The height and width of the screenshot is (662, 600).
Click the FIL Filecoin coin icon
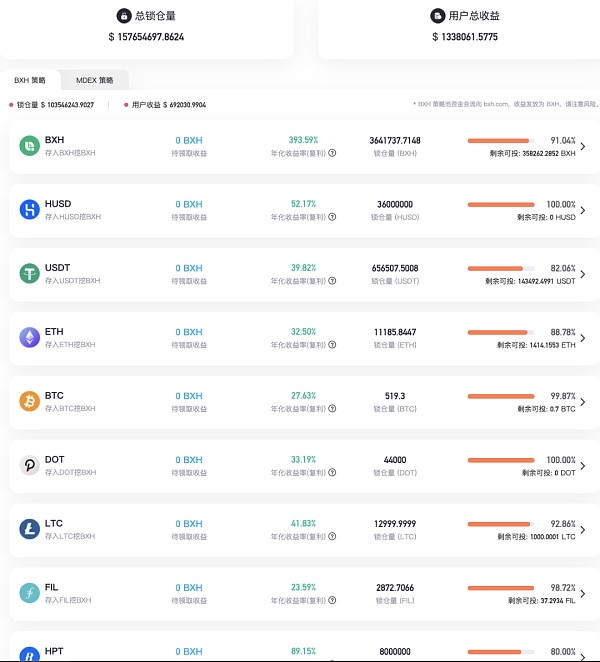click(29, 594)
